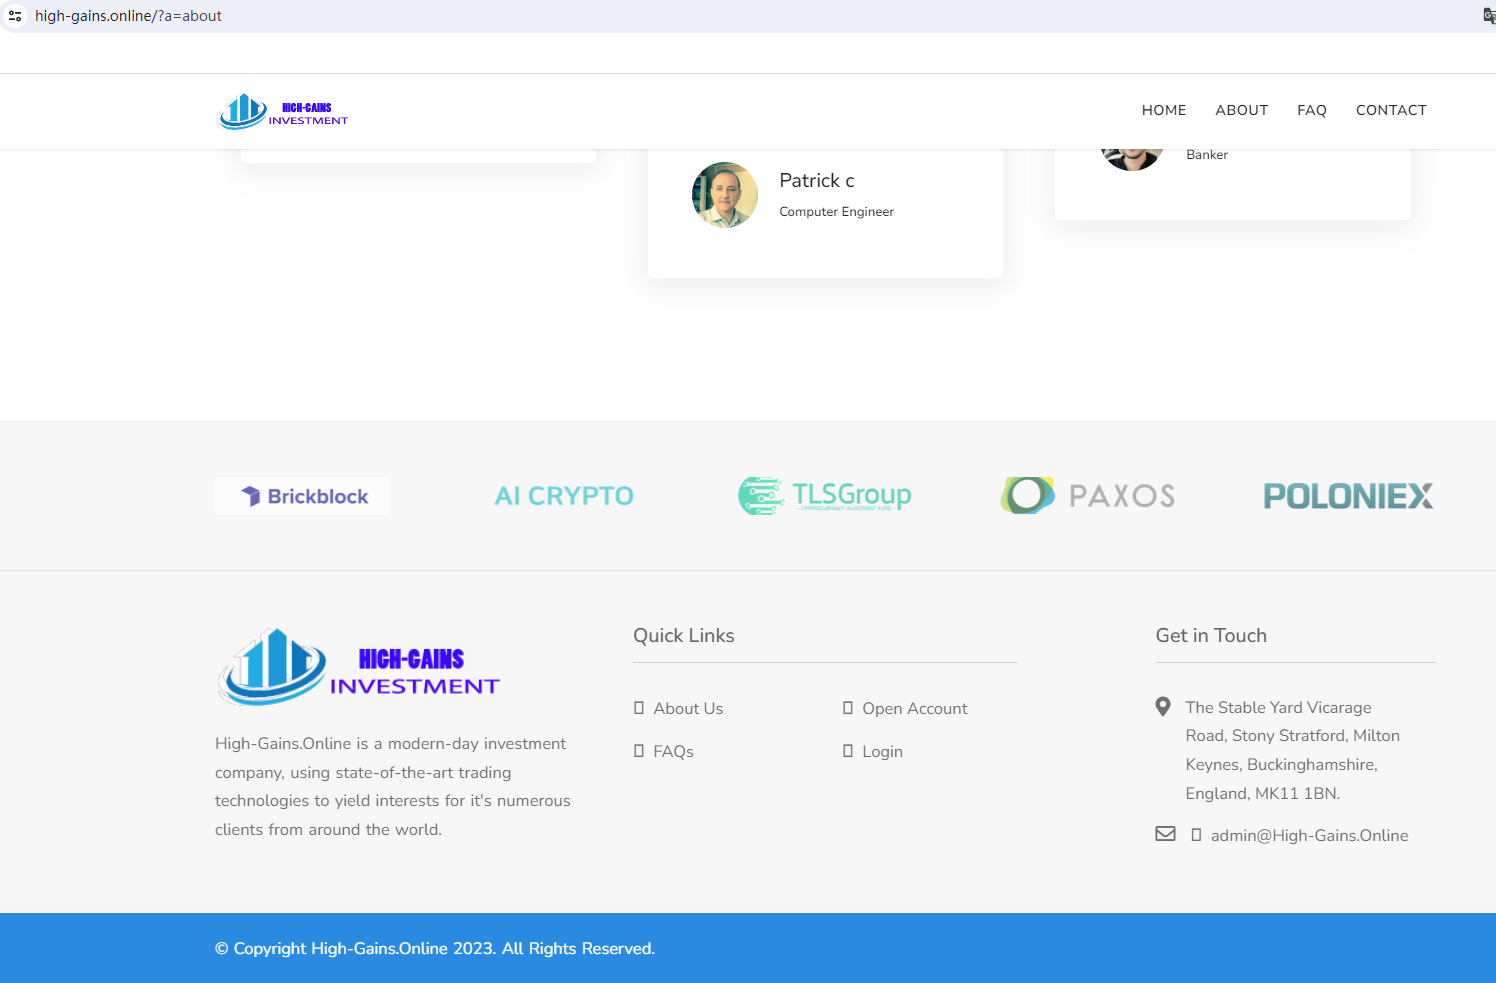Click the High-Gains Investment footer logo
The height and width of the screenshot is (983, 1496).
pos(358,667)
